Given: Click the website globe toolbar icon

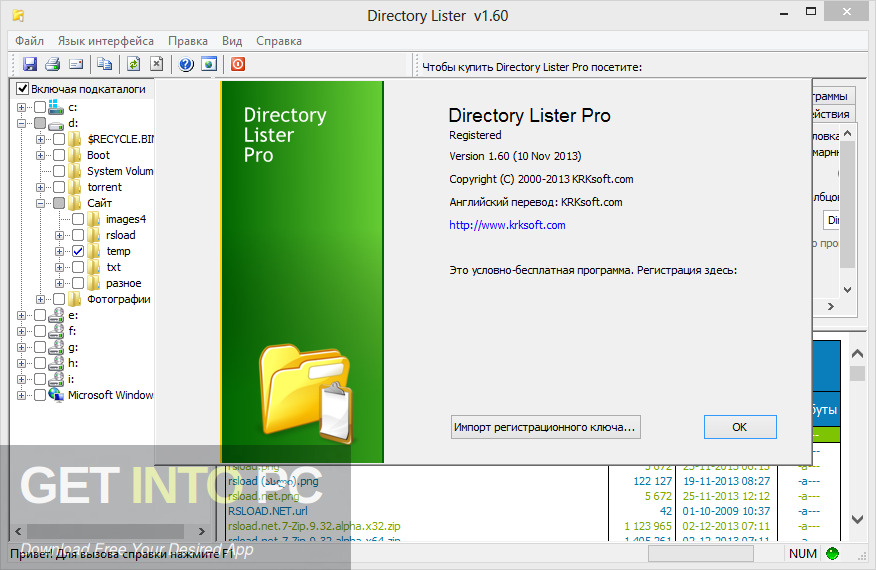Looking at the screenshot, I should (210, 64).
